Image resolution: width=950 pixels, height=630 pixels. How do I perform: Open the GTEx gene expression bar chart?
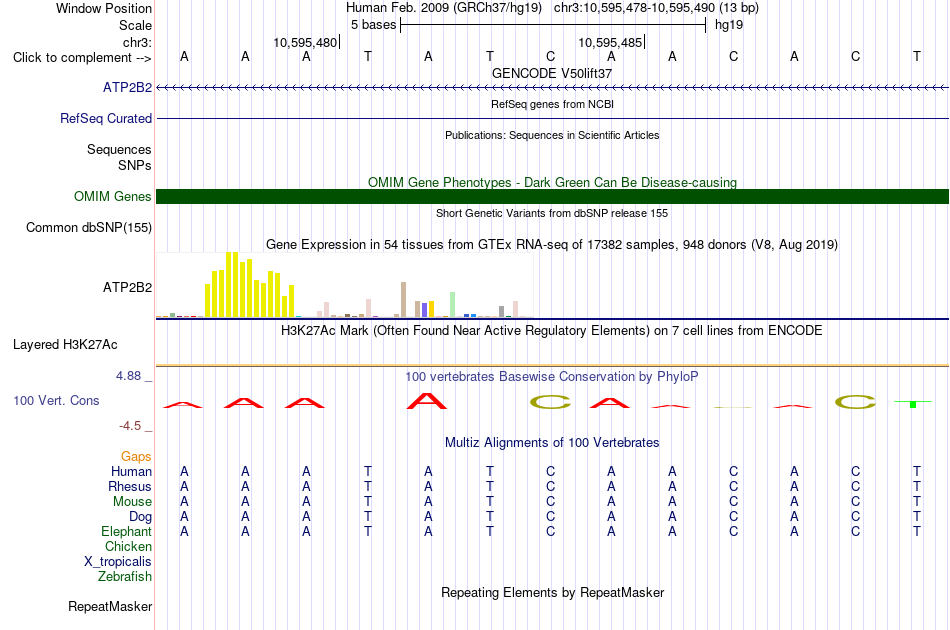click(x=345, y=285)
